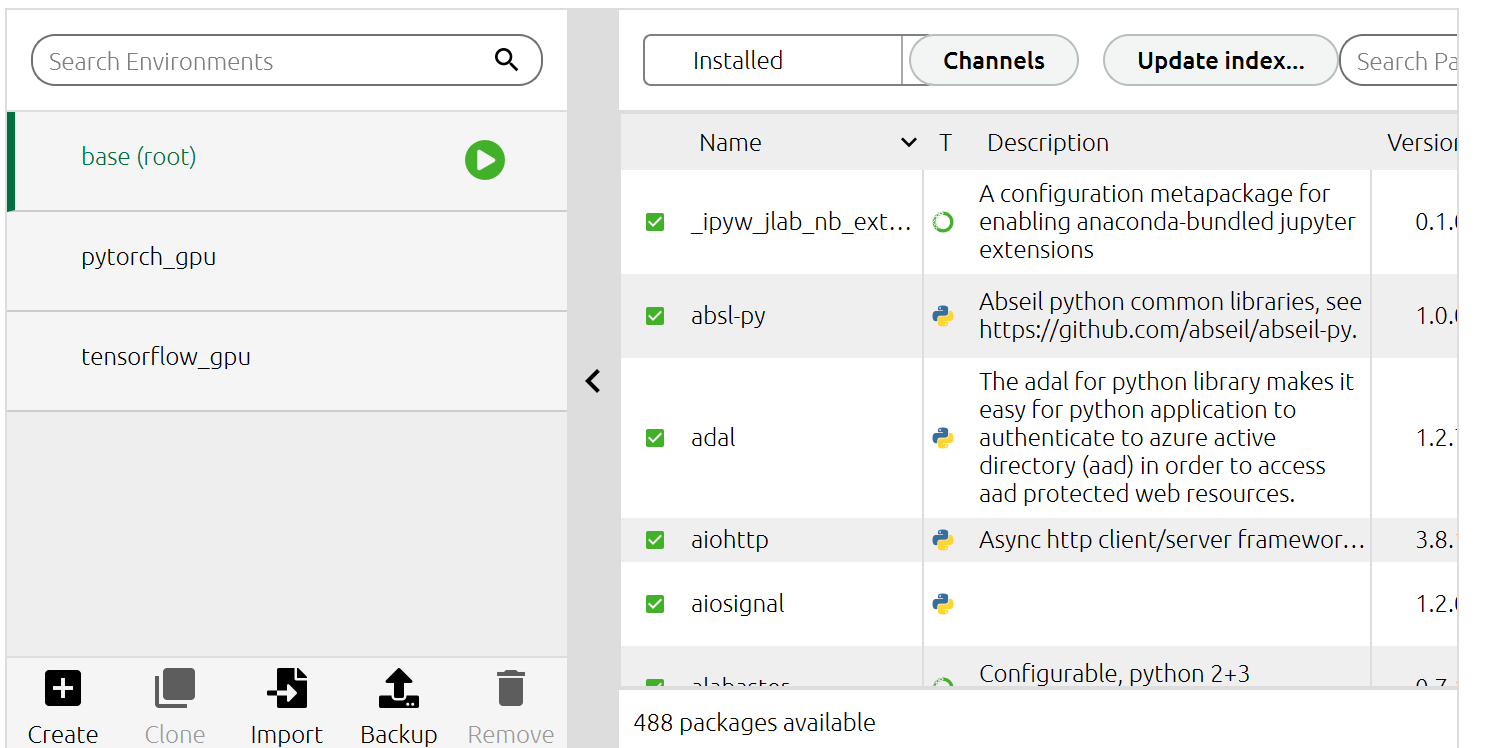Click the Create environment plus icon
Viewport: 1491px width, 748px height.
63,688
